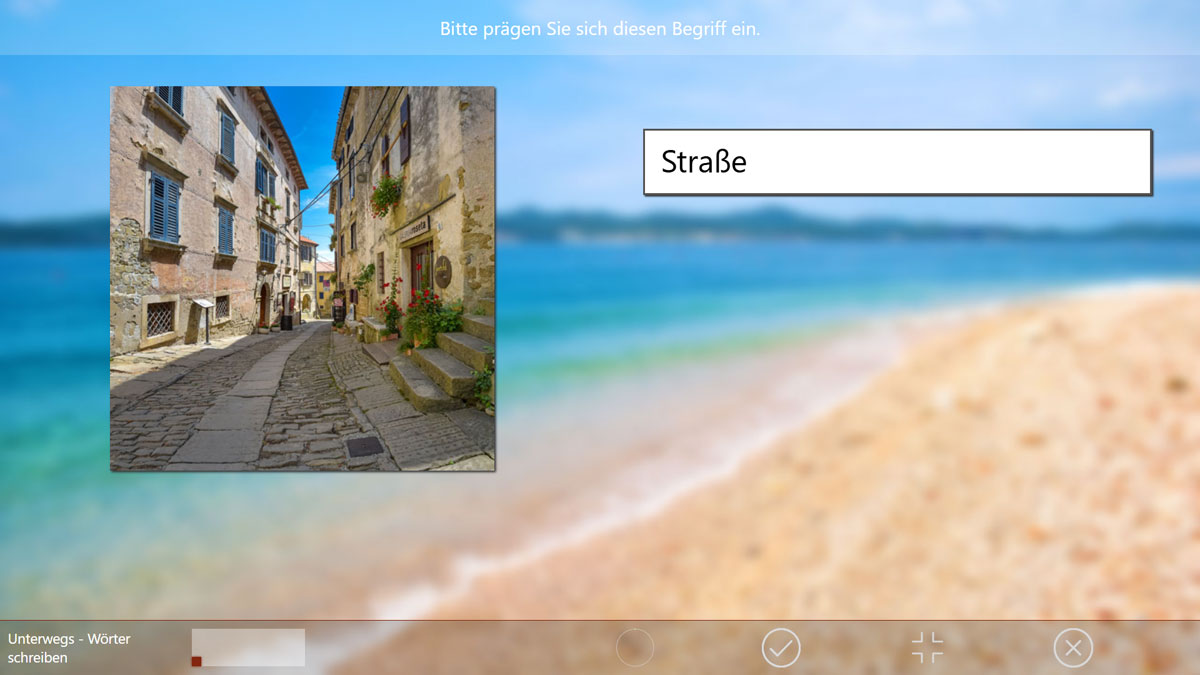Click the unfilled part of progress bar
This screenshot has height=675, width=1200.
tap(260, 647)
